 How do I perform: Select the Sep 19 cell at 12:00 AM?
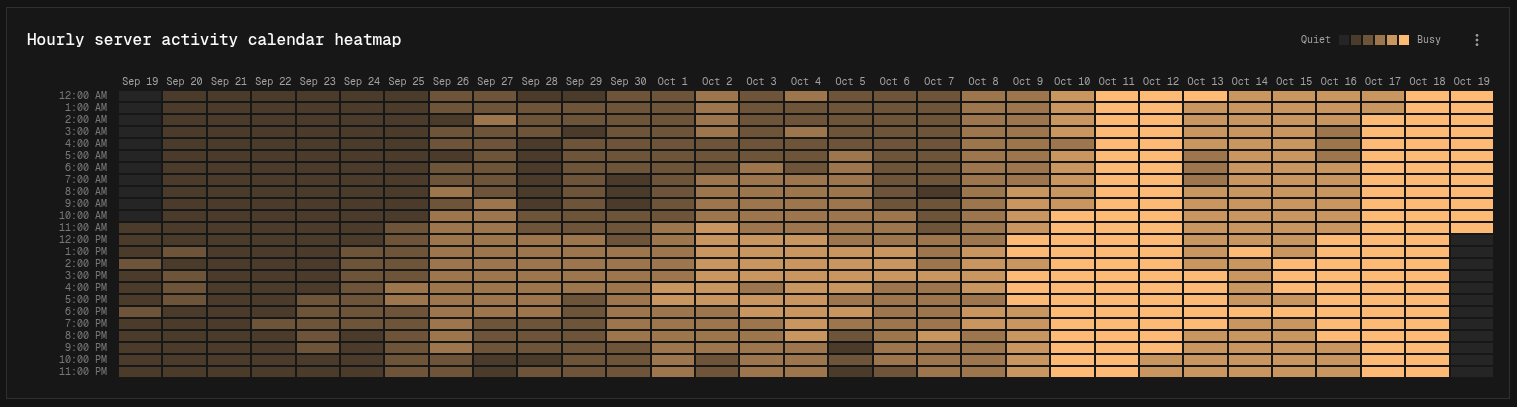tap(140, 96)
